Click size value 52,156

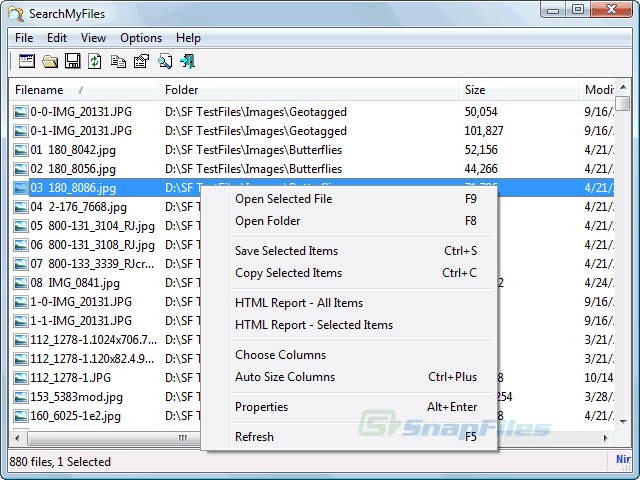[481, 150]
